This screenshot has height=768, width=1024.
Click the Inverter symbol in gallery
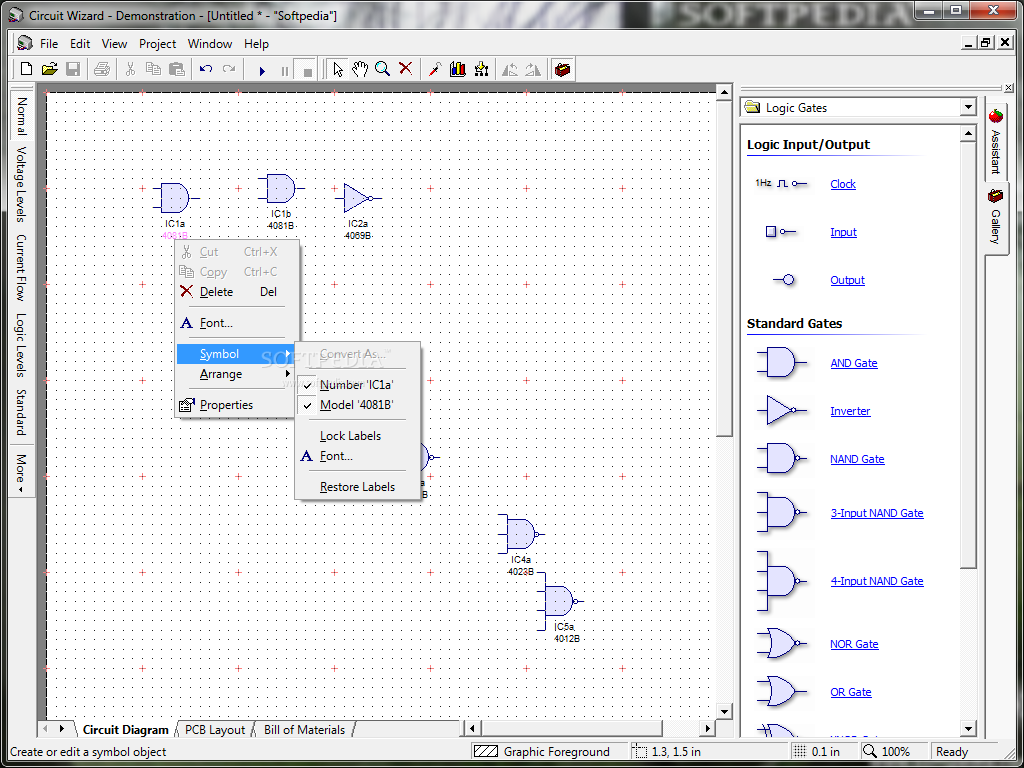pyautogui.click(x=781, y=411)
